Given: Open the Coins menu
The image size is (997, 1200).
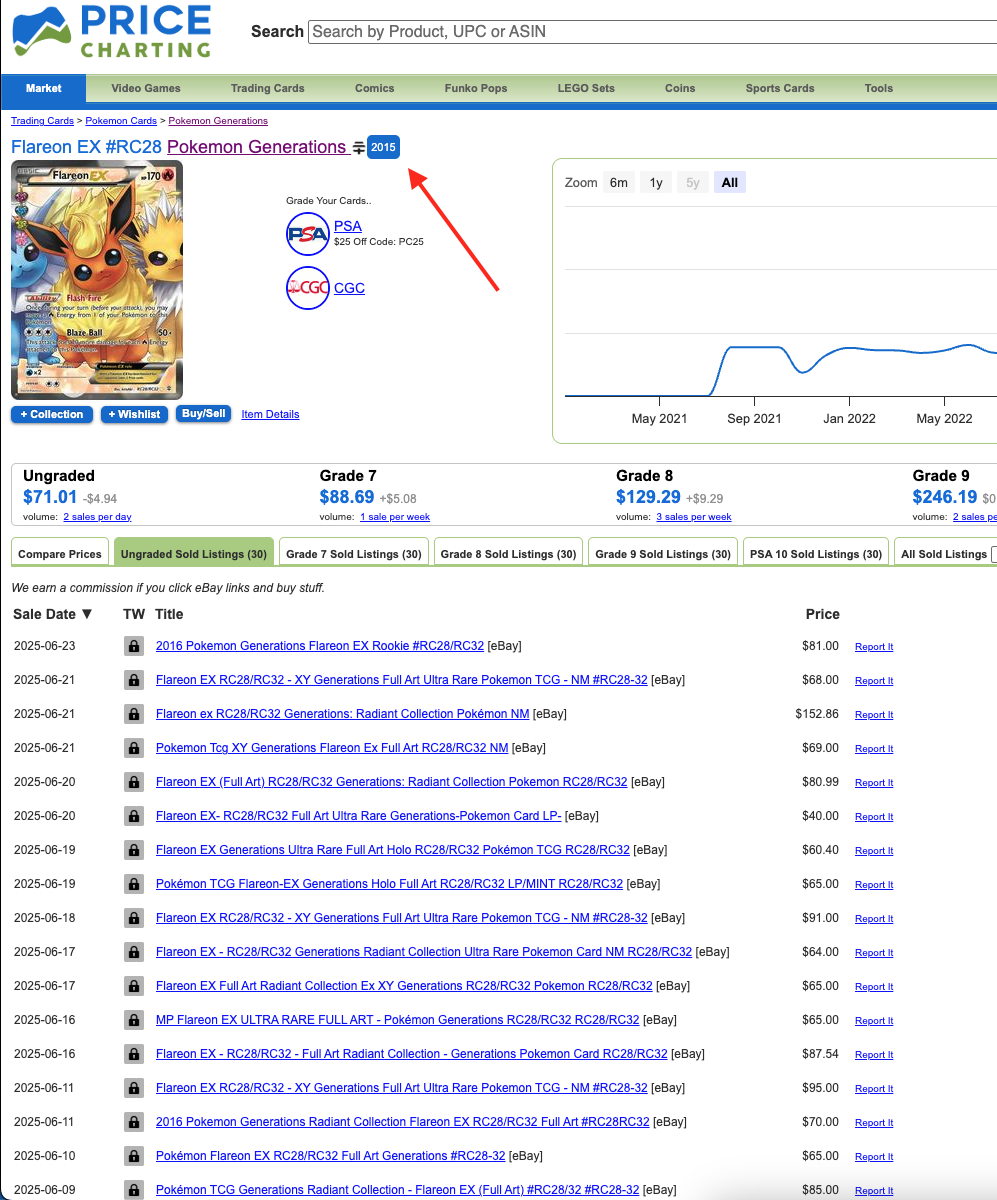Looking at the screenshot, I should point(680,88).
